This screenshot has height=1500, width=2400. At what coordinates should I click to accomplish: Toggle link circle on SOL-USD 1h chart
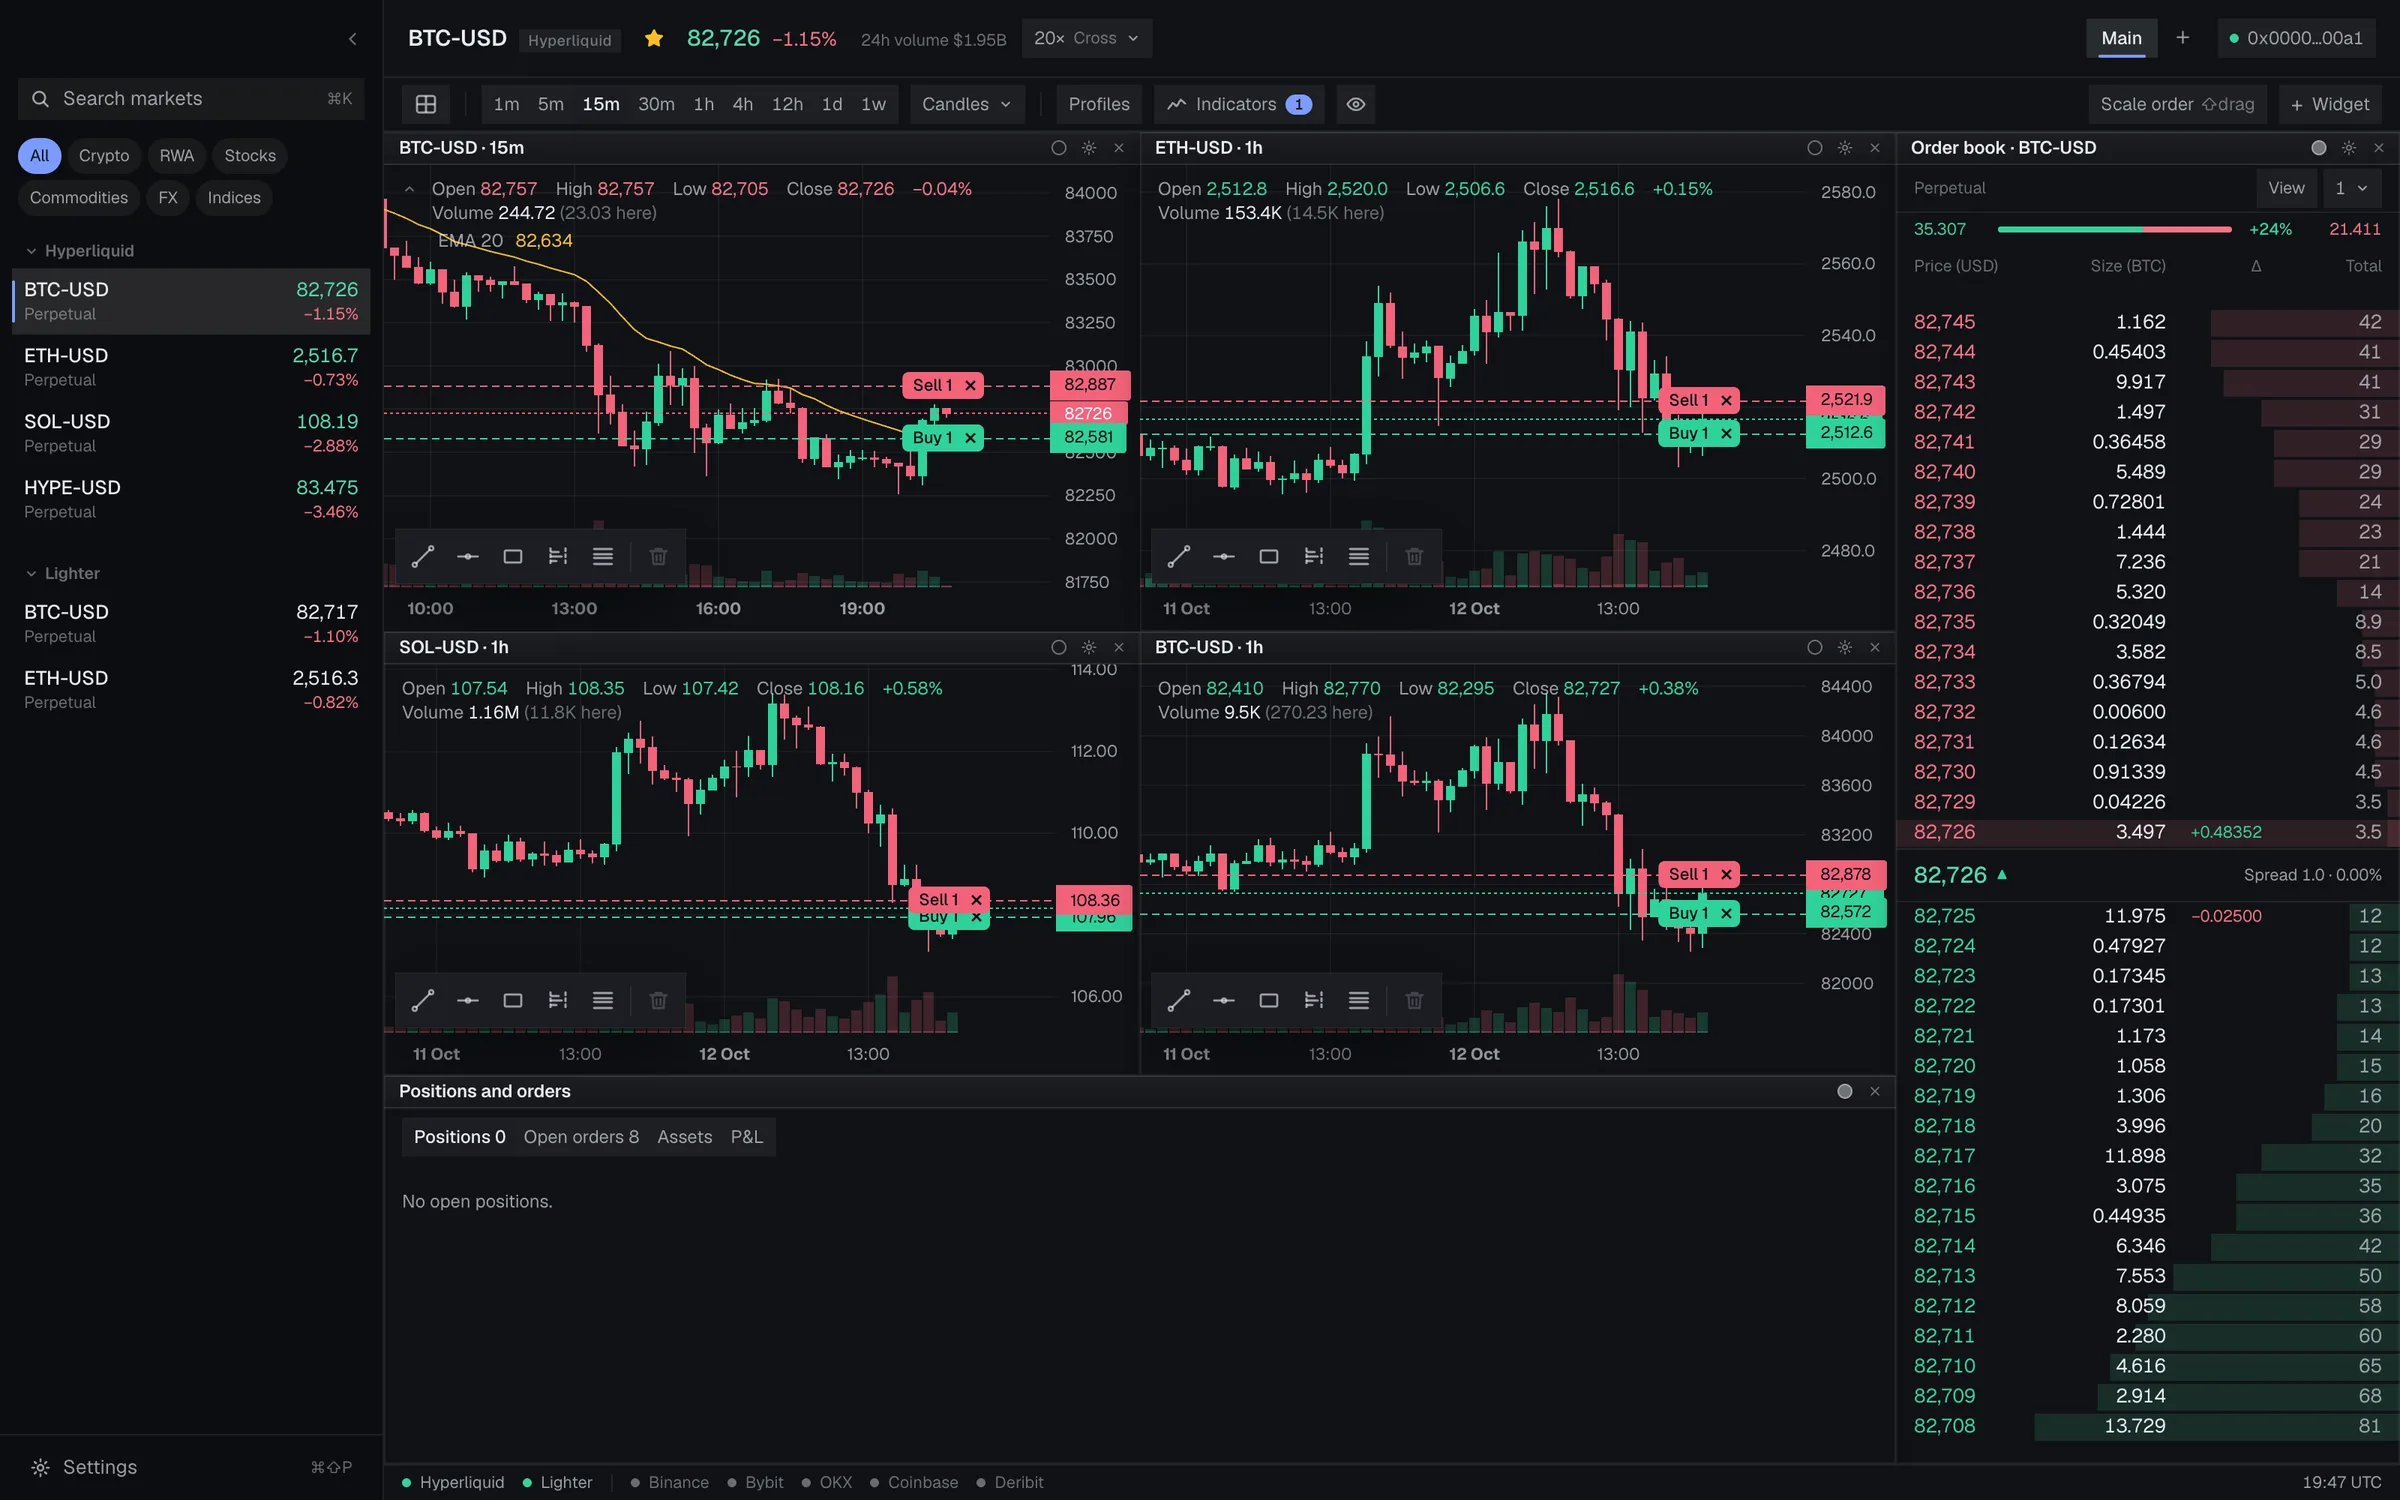click(1059, 648)
